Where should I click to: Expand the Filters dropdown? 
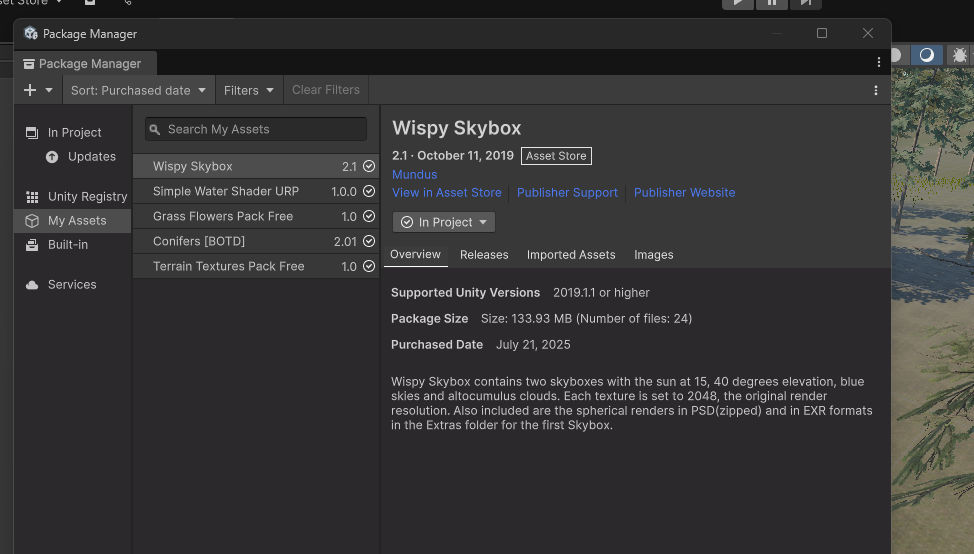[249, 90]
